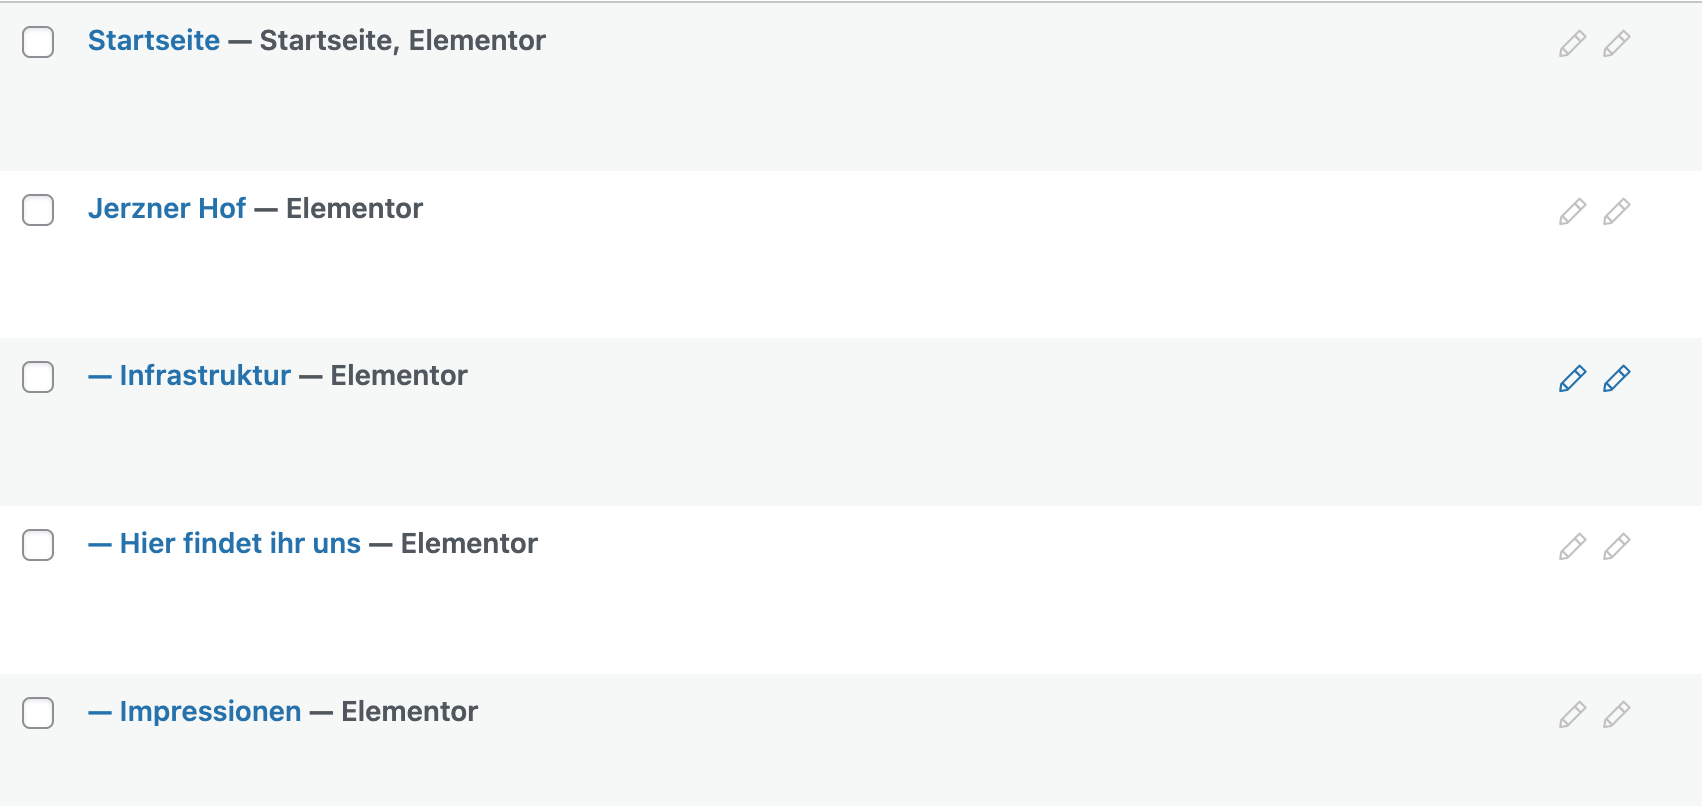Mark the Hier findet ihr uns checkbox

[38, 545]
